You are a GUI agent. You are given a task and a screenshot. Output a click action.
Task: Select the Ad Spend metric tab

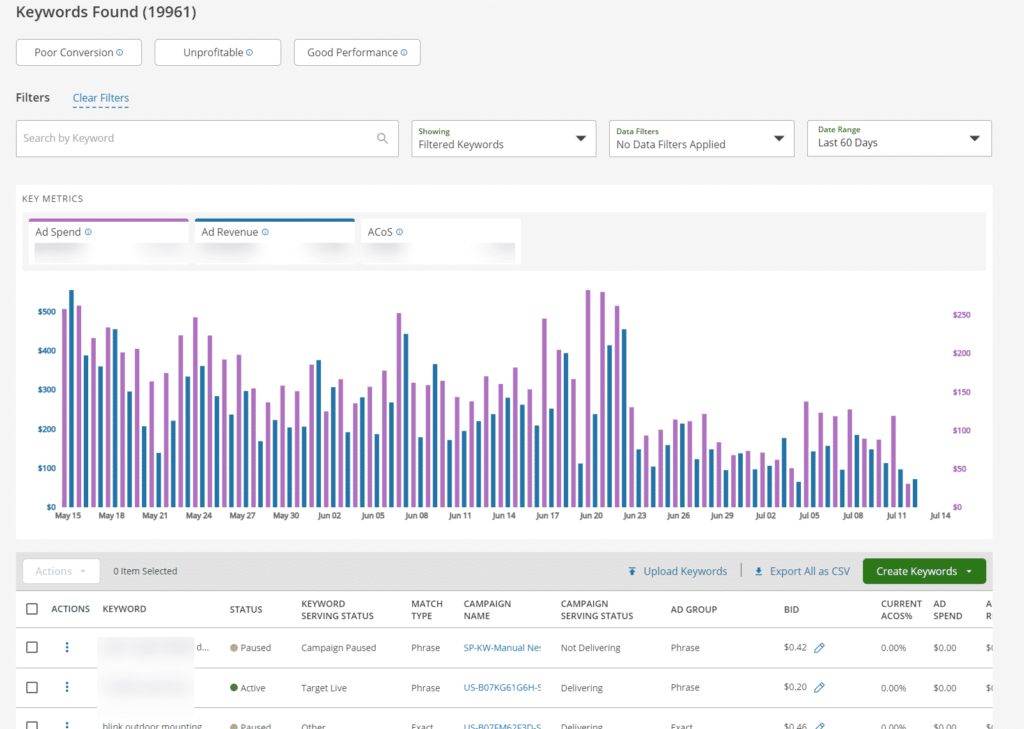(109, 242)
